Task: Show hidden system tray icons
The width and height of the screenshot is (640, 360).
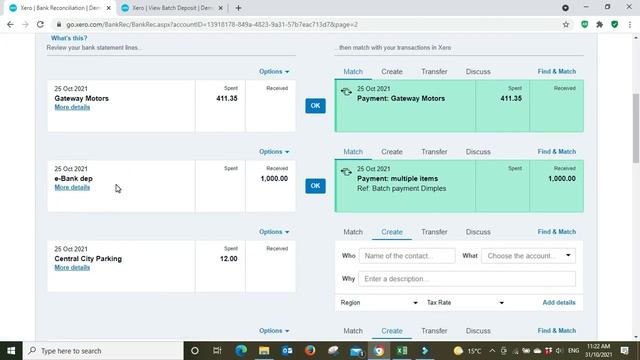Action: pyautogui.click(x=492, y=351)
